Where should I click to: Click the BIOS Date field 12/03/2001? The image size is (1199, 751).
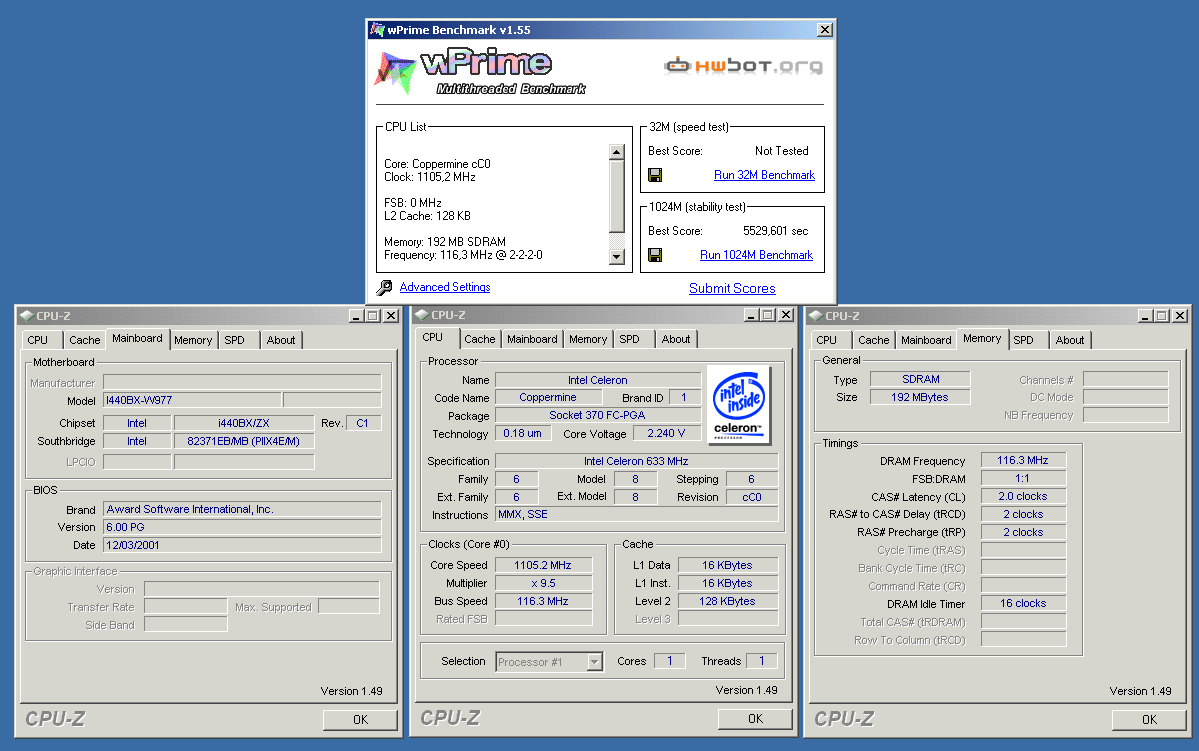click(x=242, y=545)
